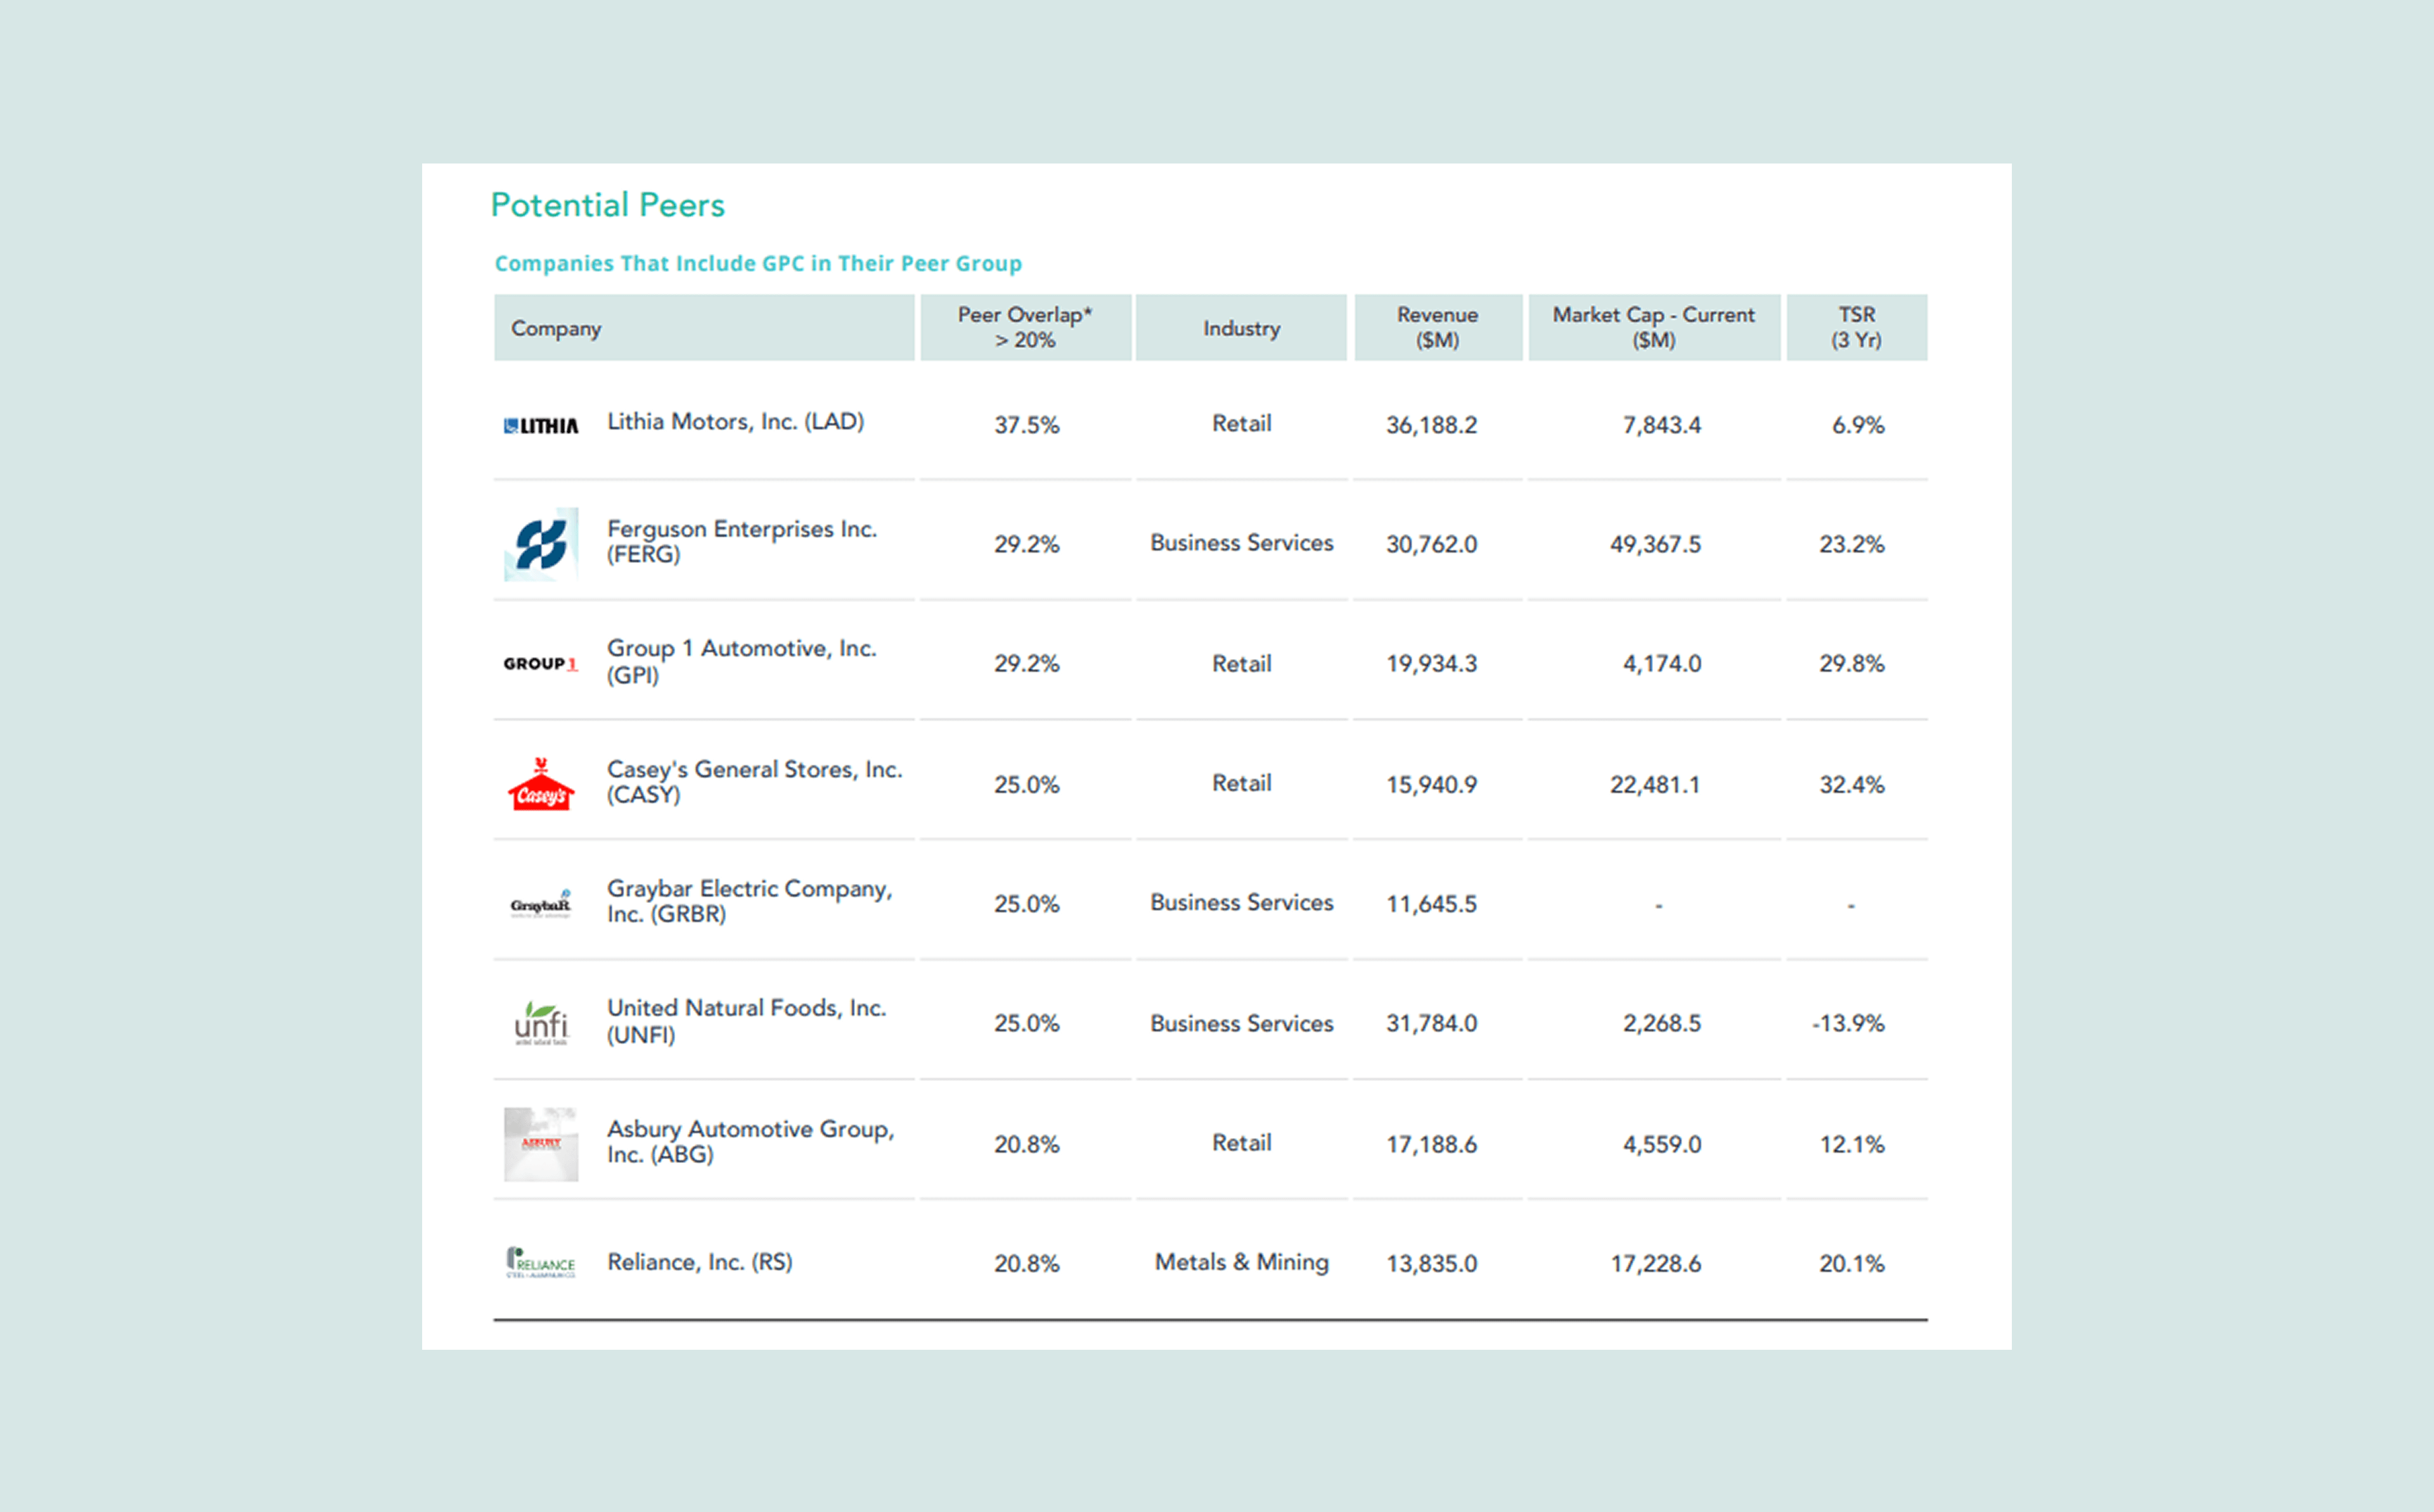Click the Peer Overlap column header

coord(1024,327)
